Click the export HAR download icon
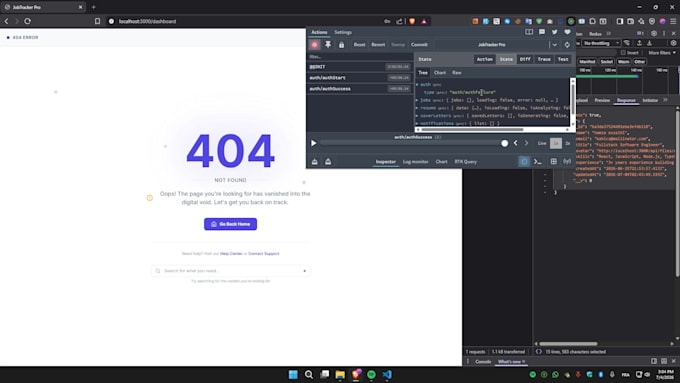Viewport: 680px width, 383px height. tap(650, 43)
